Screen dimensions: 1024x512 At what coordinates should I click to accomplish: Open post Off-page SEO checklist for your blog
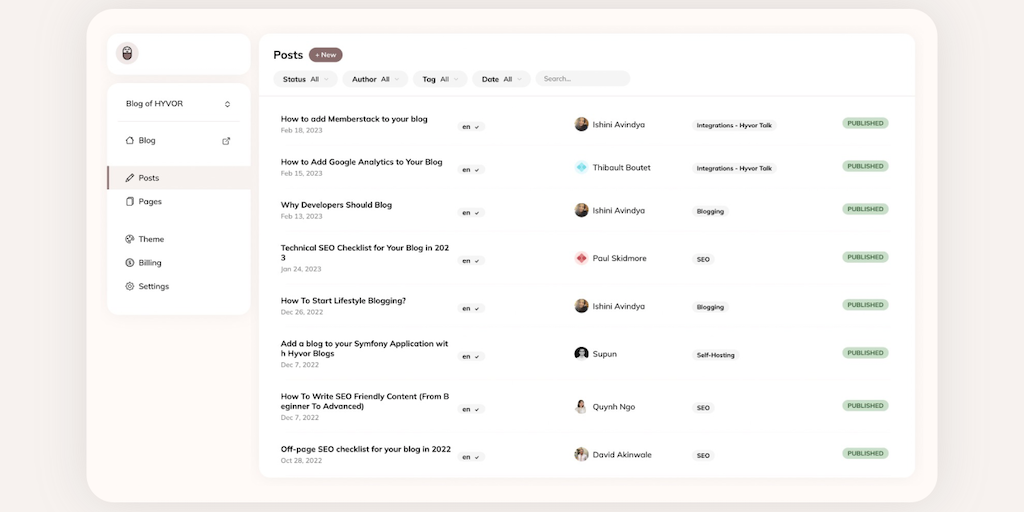pos(366,449)
